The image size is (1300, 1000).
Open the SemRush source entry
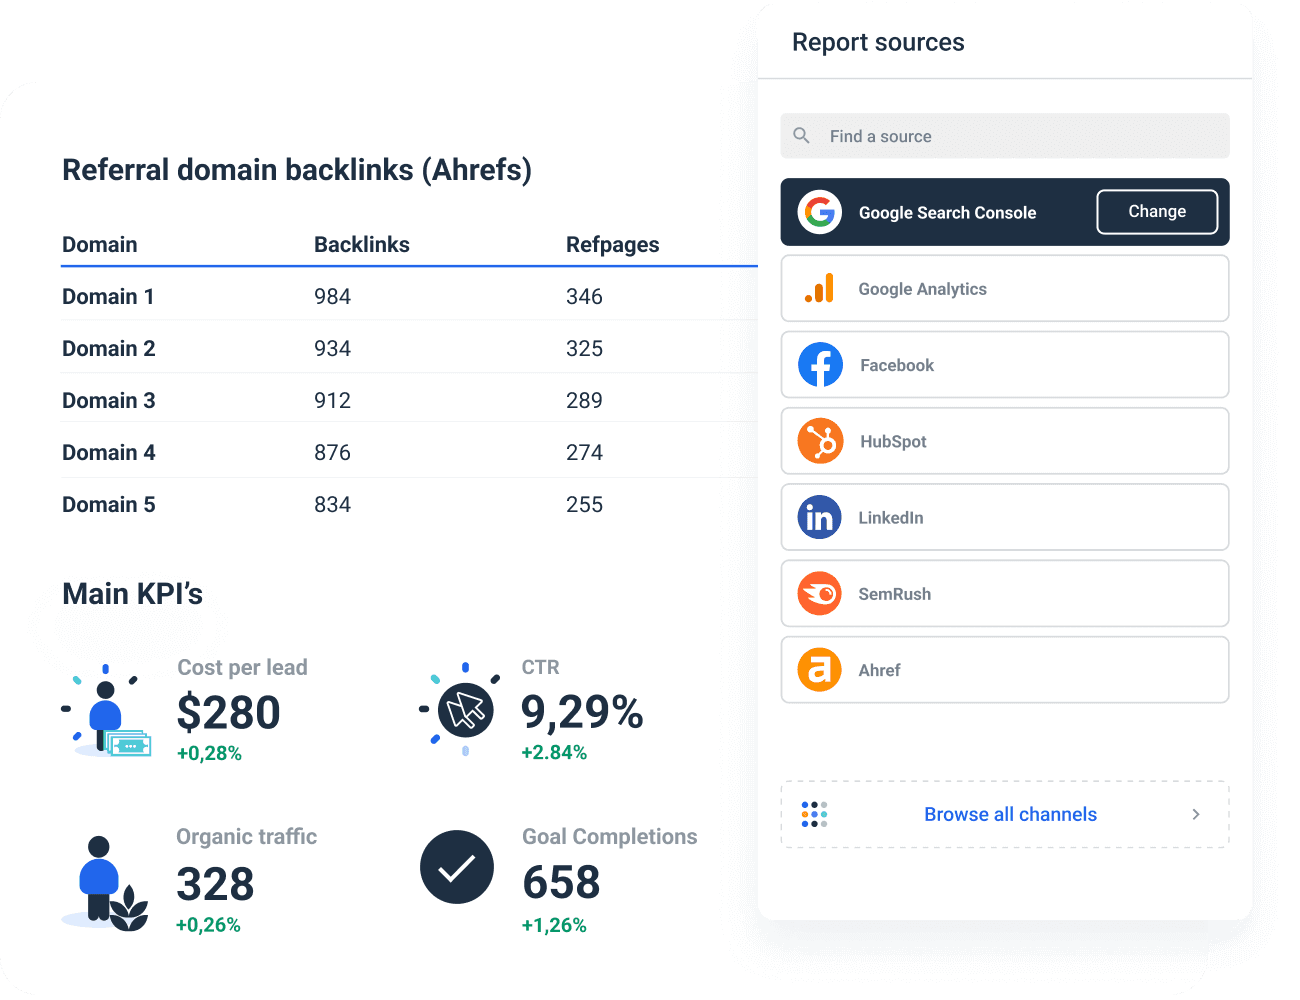tap(1004, 593)
